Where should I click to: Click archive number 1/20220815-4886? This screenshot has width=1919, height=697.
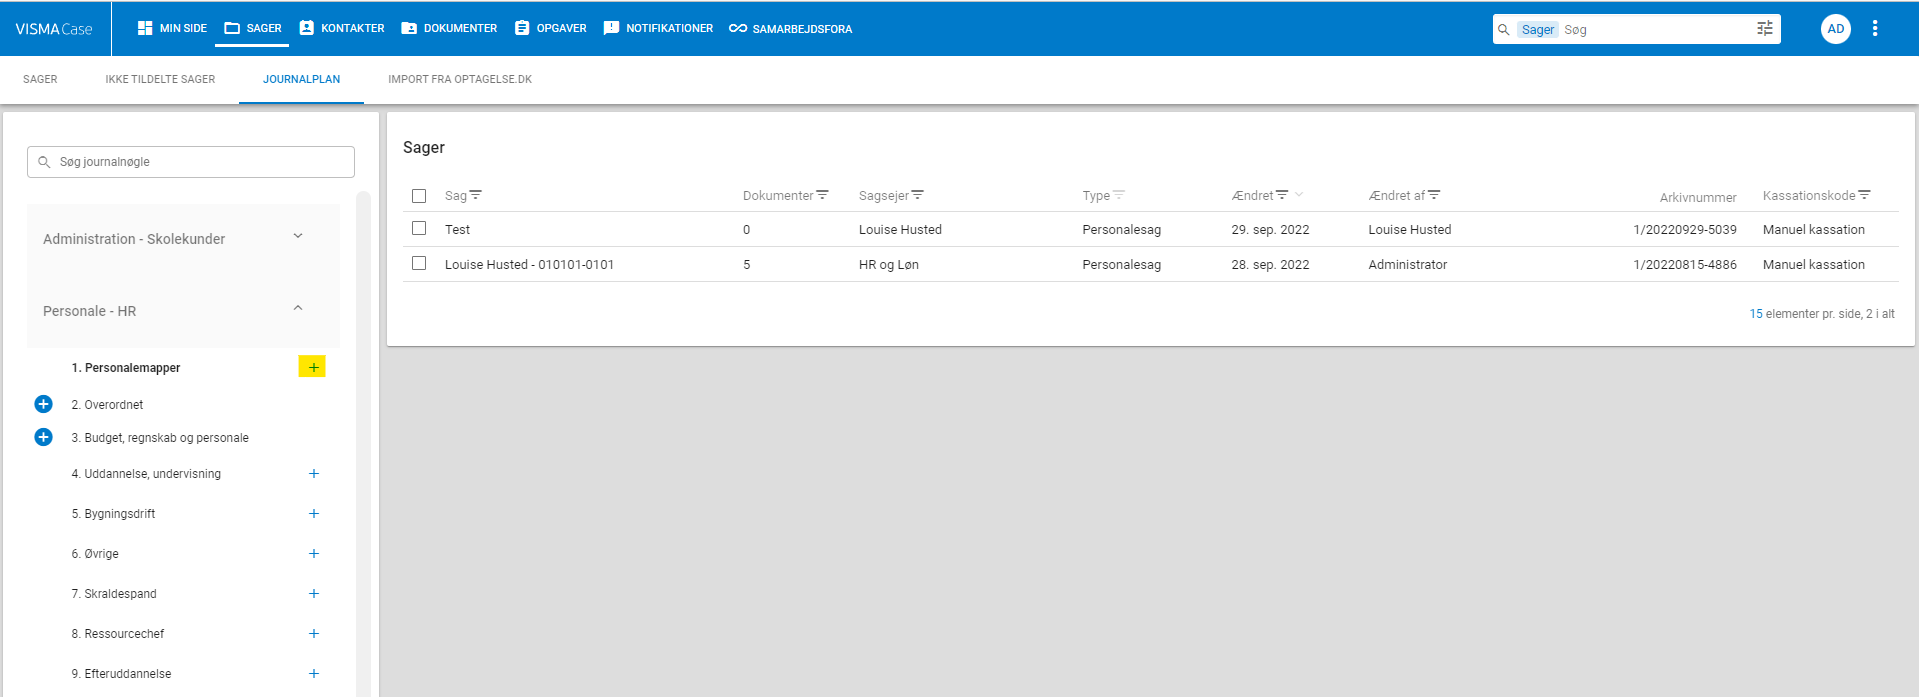pyautogui.click(x=1685, y=264)
